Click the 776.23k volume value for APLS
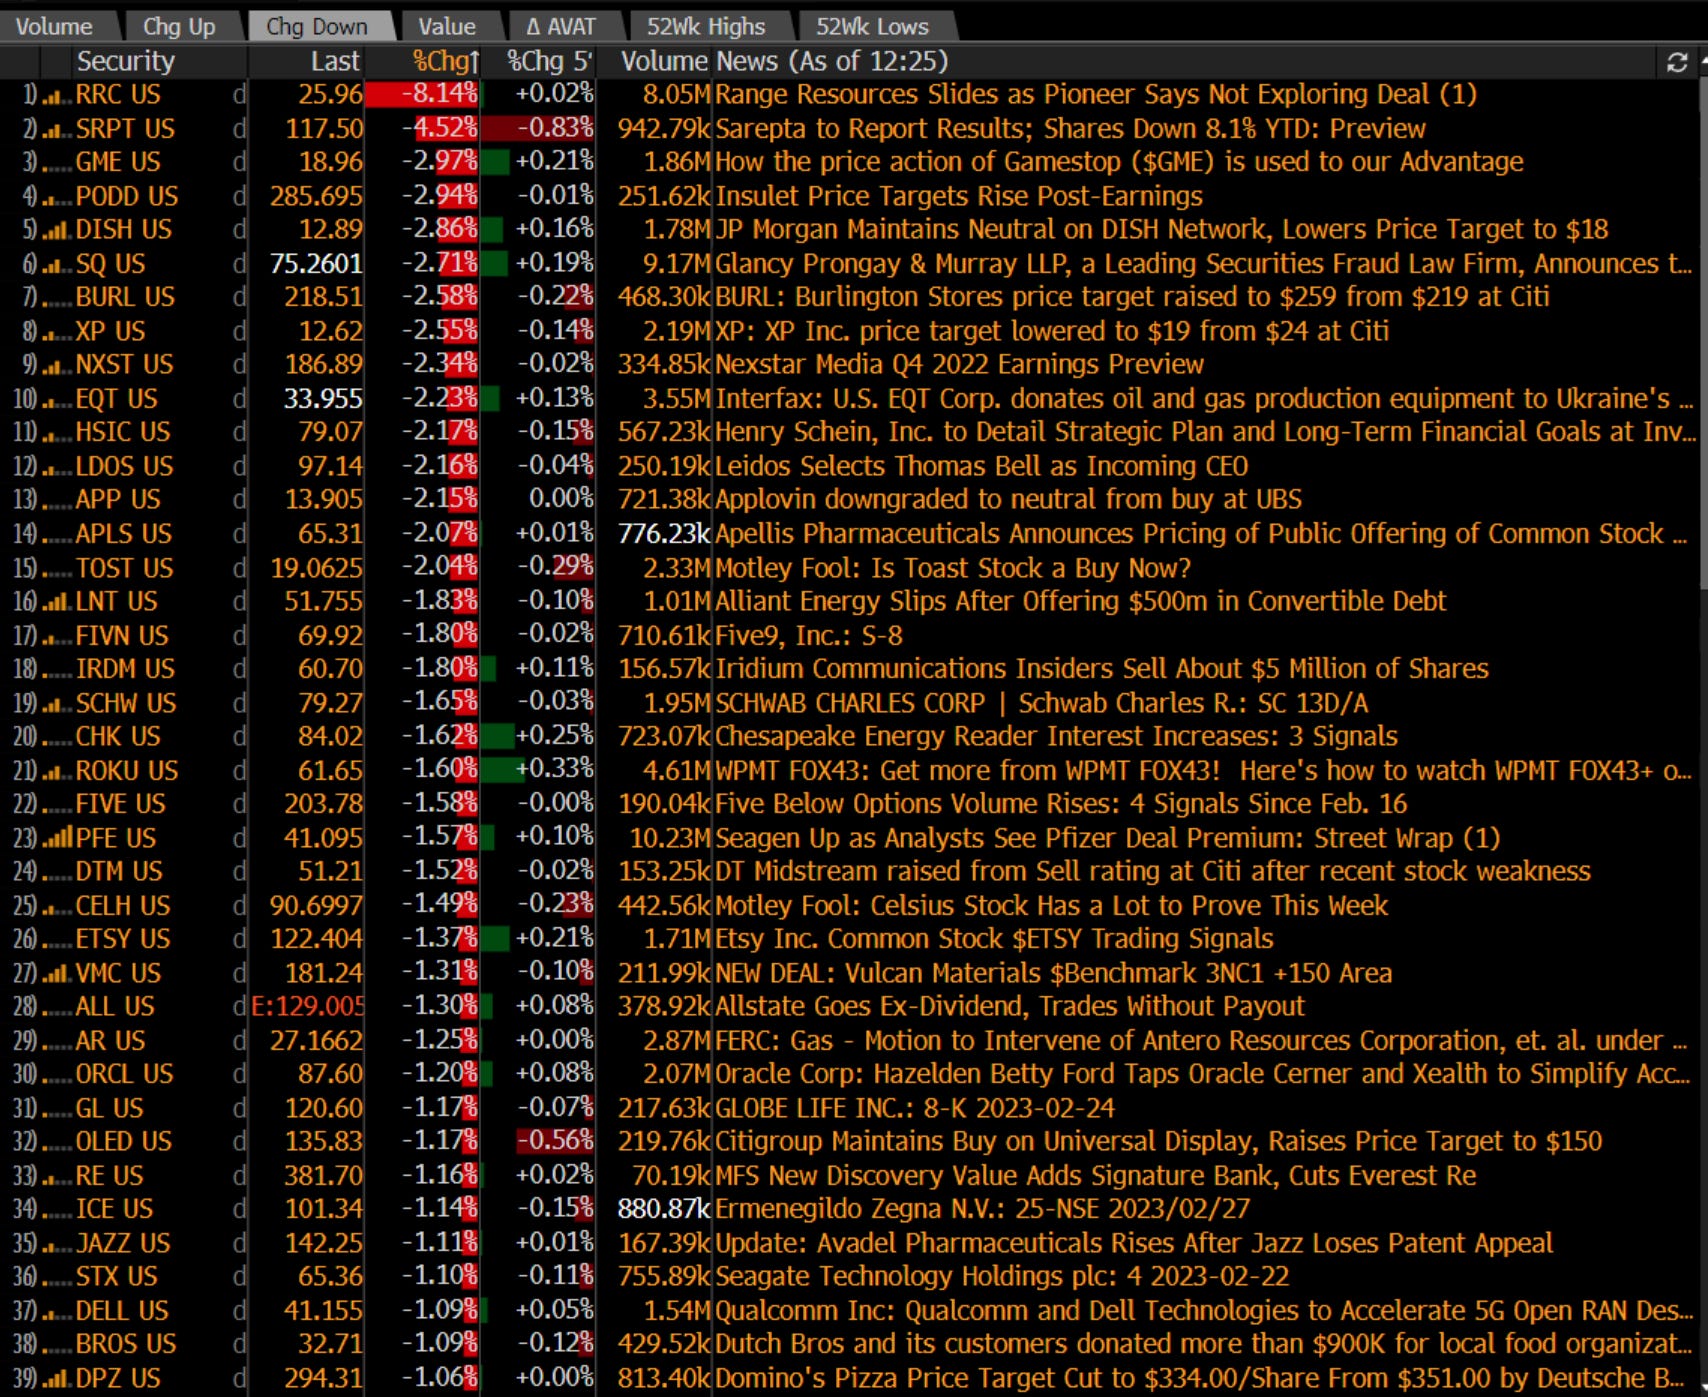The width and height of the screenshot is (1708, 1397). coord(664,534)
